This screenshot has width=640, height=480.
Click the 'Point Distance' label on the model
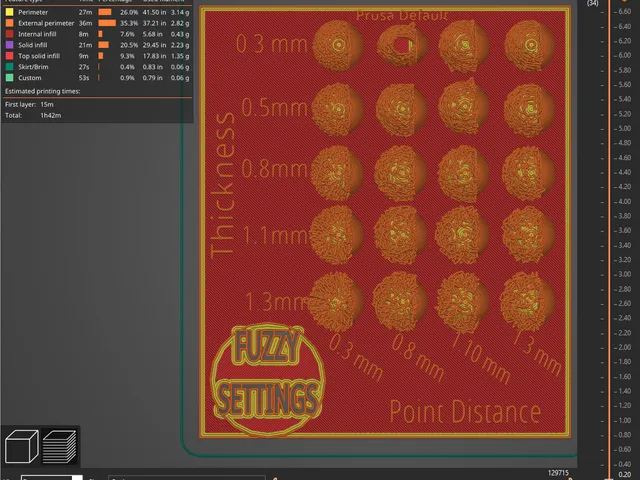pyautogui.click(x=465, y=411)
